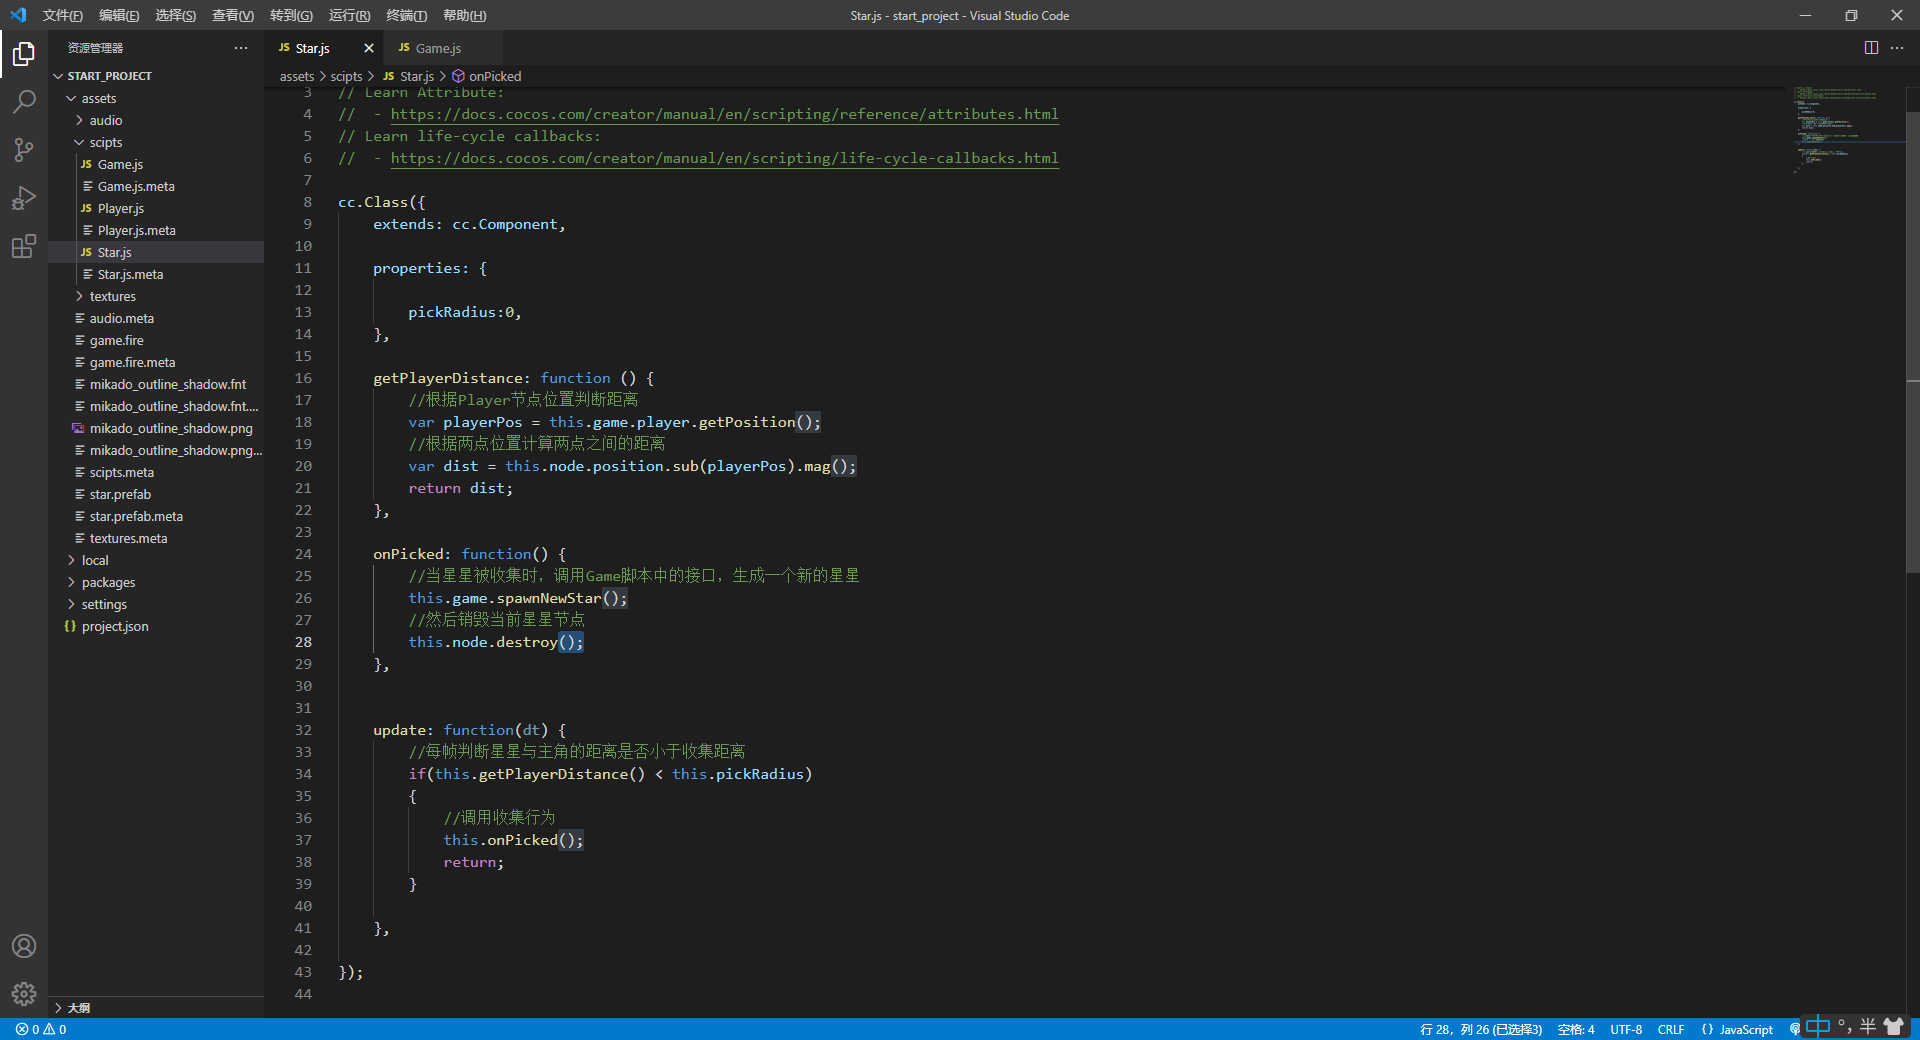Close the Star.js editor tab
This screenshot has height=1040, width=1920.
coord(369,48)
